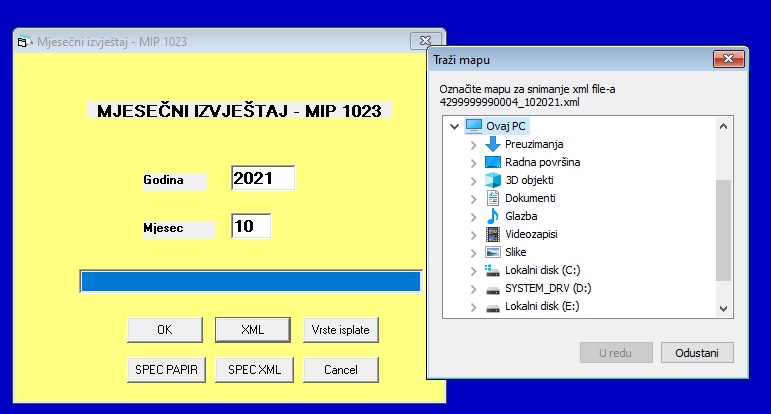Collapse the Ovaj PC tree node
This screenshot has width=771, height=414.
click(455, 127)
